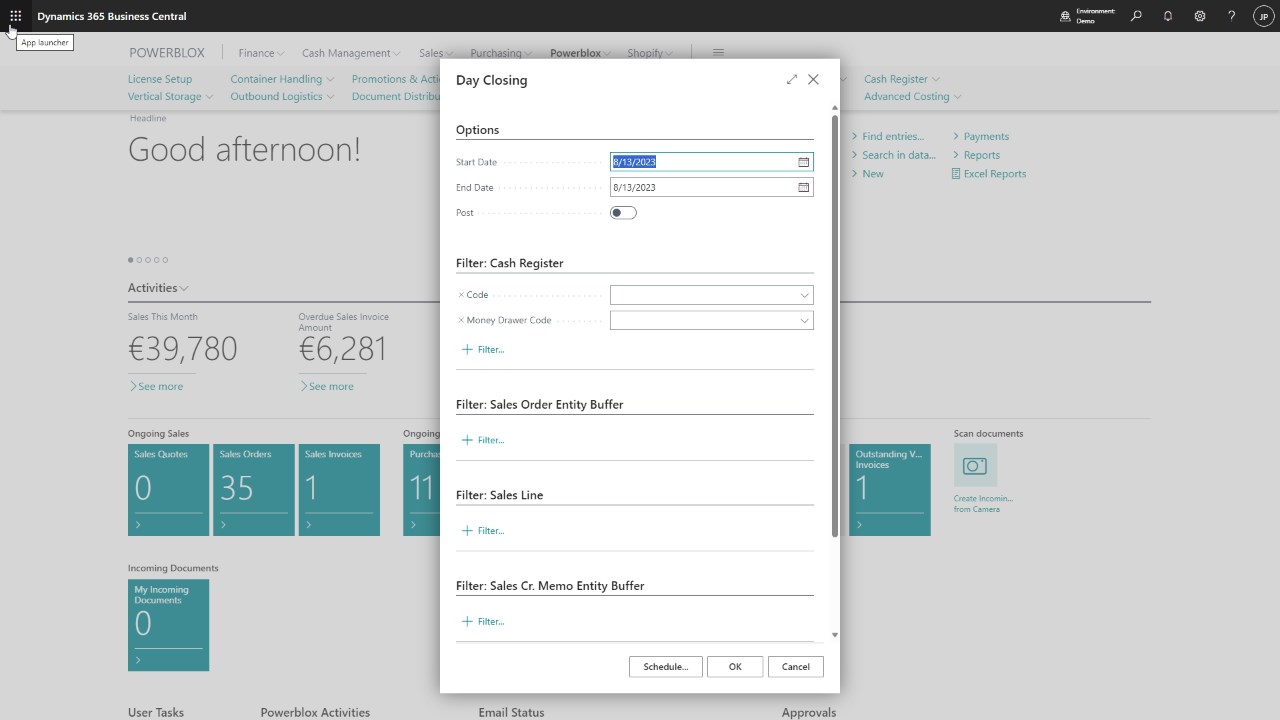Open the App launcher waffle icon
The height and width of the screenshot is (720, 1280).
click(16, 16)
